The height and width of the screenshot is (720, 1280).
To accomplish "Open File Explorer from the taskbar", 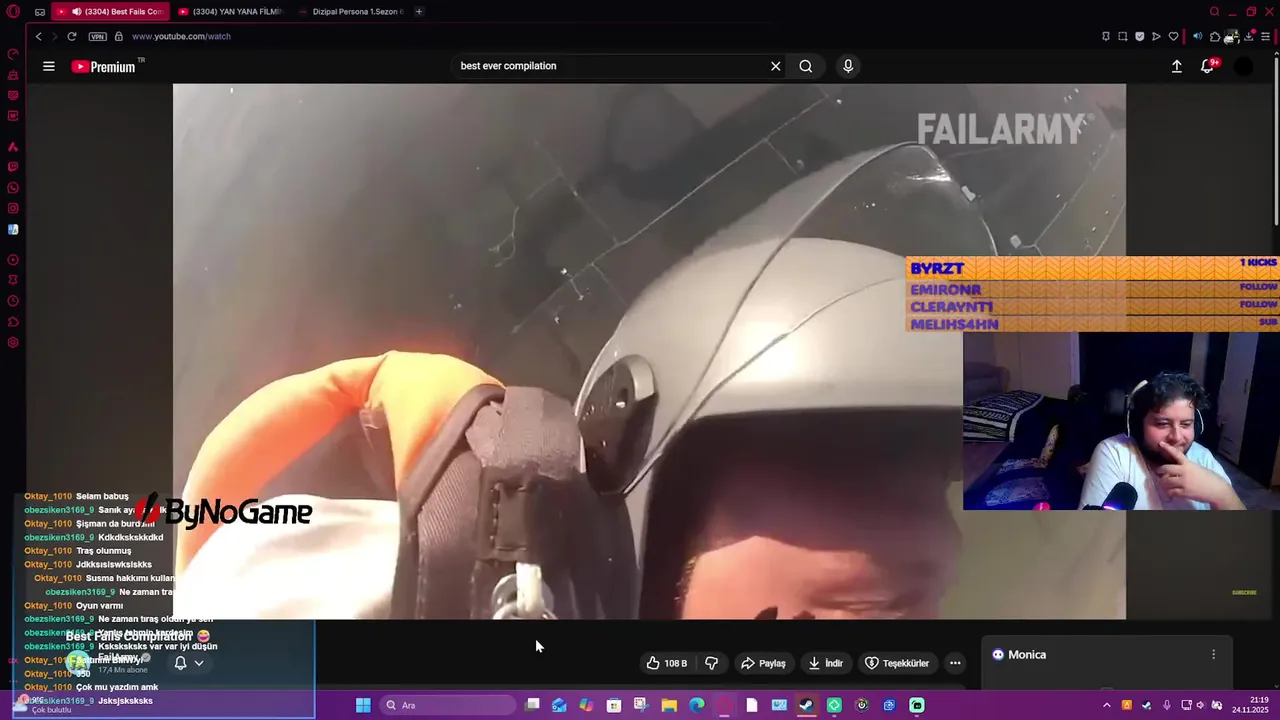I will coord(669,705).
